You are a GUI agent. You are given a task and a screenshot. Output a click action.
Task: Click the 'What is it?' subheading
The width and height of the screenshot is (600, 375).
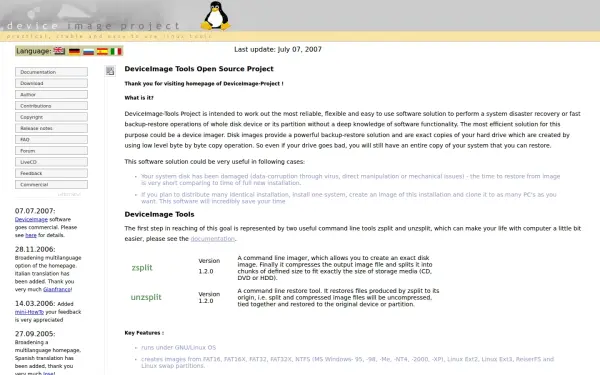click(x=139, y=98)
